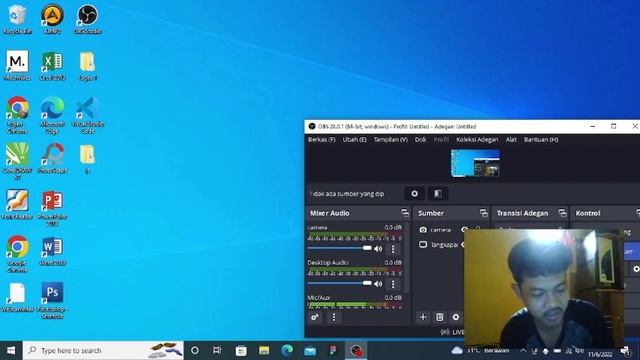Open PhotoScape desktop shortcut
This screenshot has width=640, height=360.
click(52, 158)
